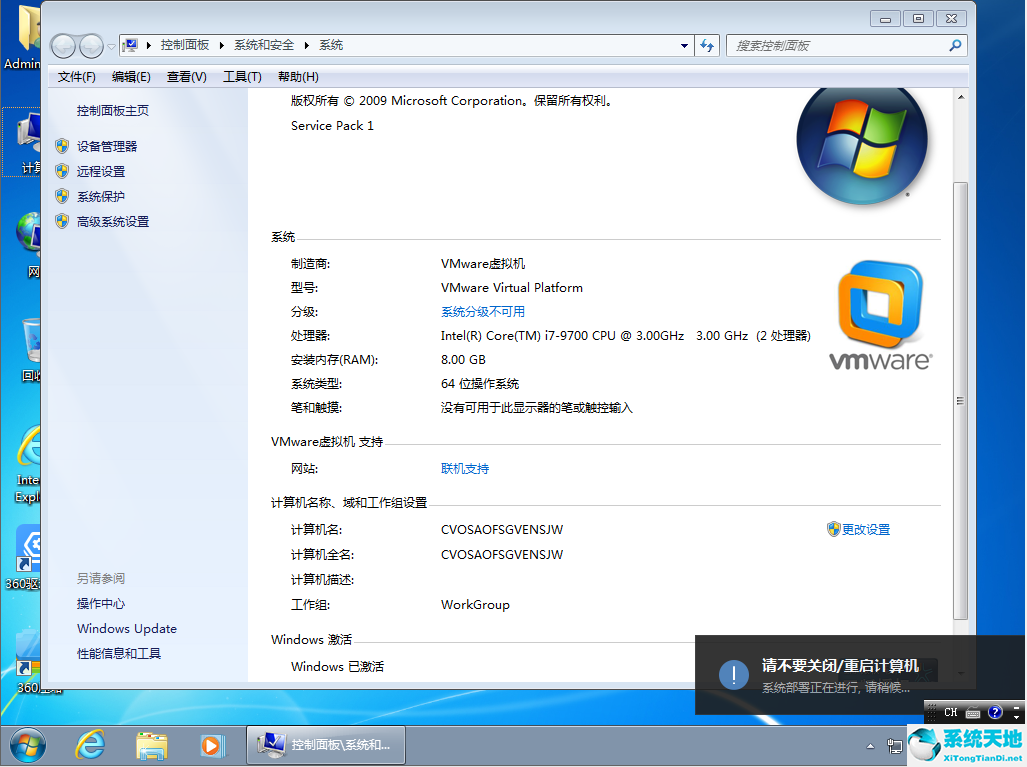Click the language bar help icon
The image size is (1027, 767).
[x=995, y=712]
